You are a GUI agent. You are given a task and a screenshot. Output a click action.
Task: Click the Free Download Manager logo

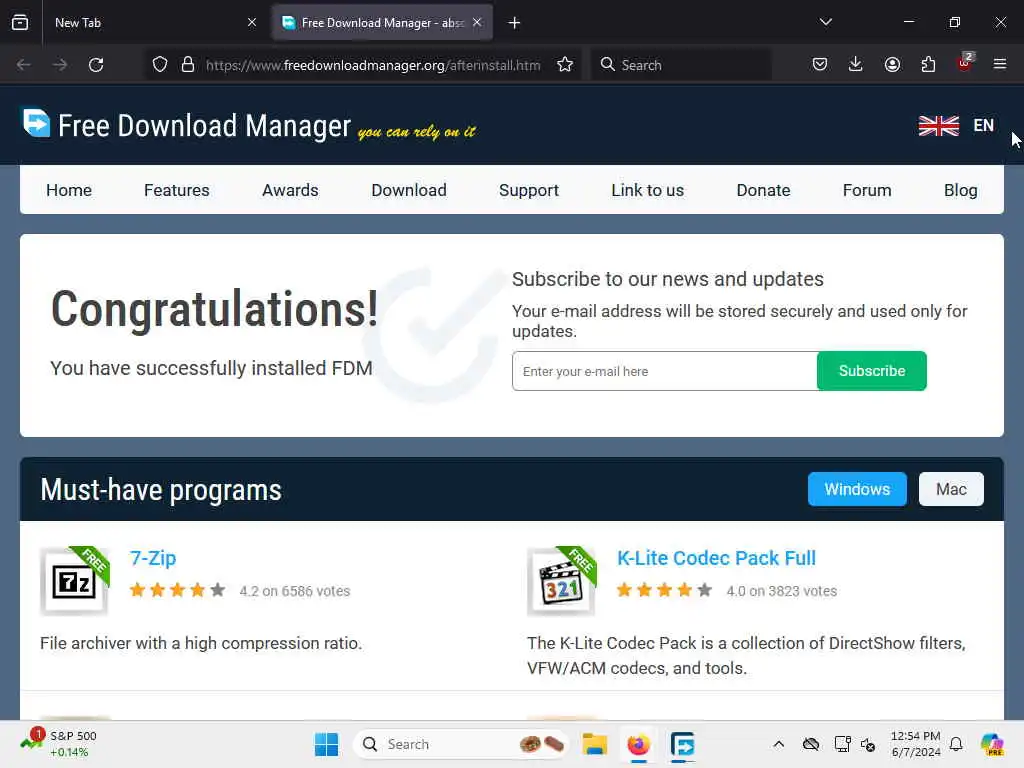(x=187, y=125)
